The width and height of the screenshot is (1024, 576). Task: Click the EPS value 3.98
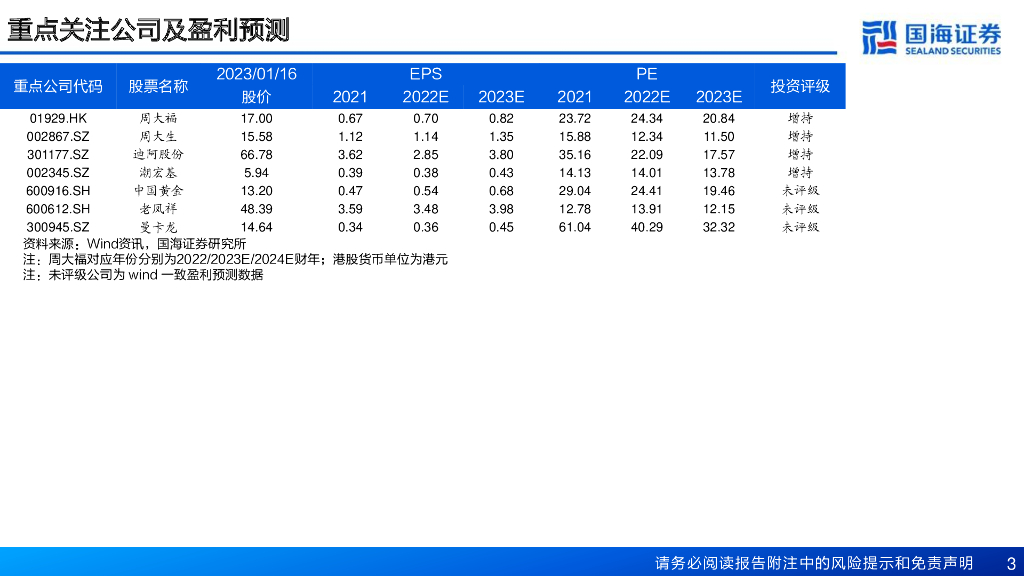pos(501,210)
